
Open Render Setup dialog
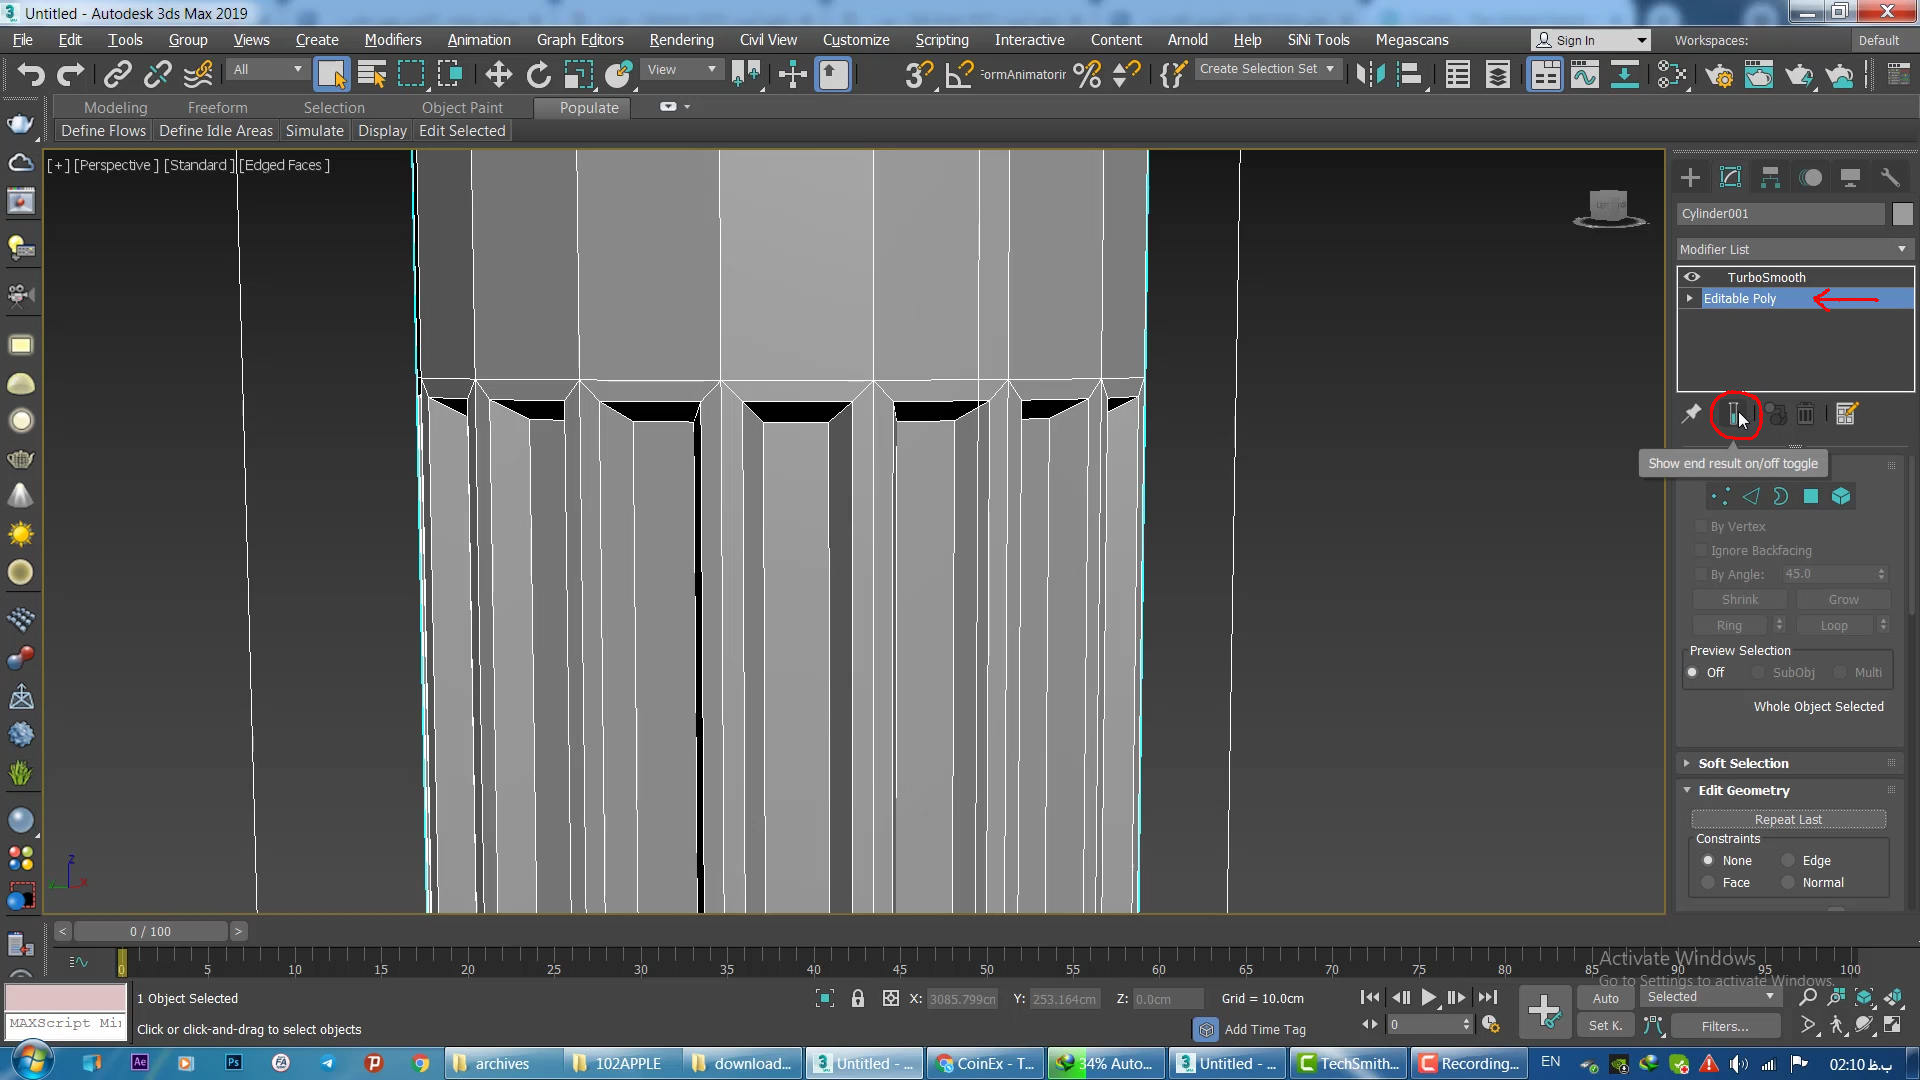pyautogui.click(x=1719, y=75)
